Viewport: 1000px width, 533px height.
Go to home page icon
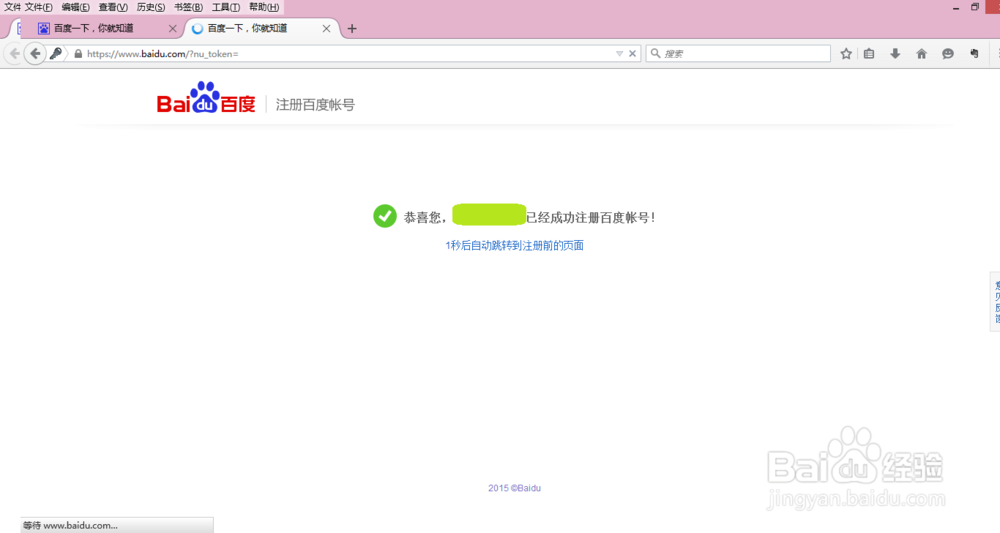pyautogui.click(x=922, y=54)
